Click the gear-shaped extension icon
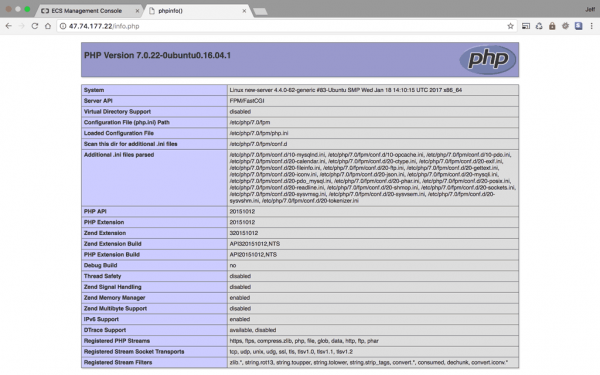 point(565,26)
